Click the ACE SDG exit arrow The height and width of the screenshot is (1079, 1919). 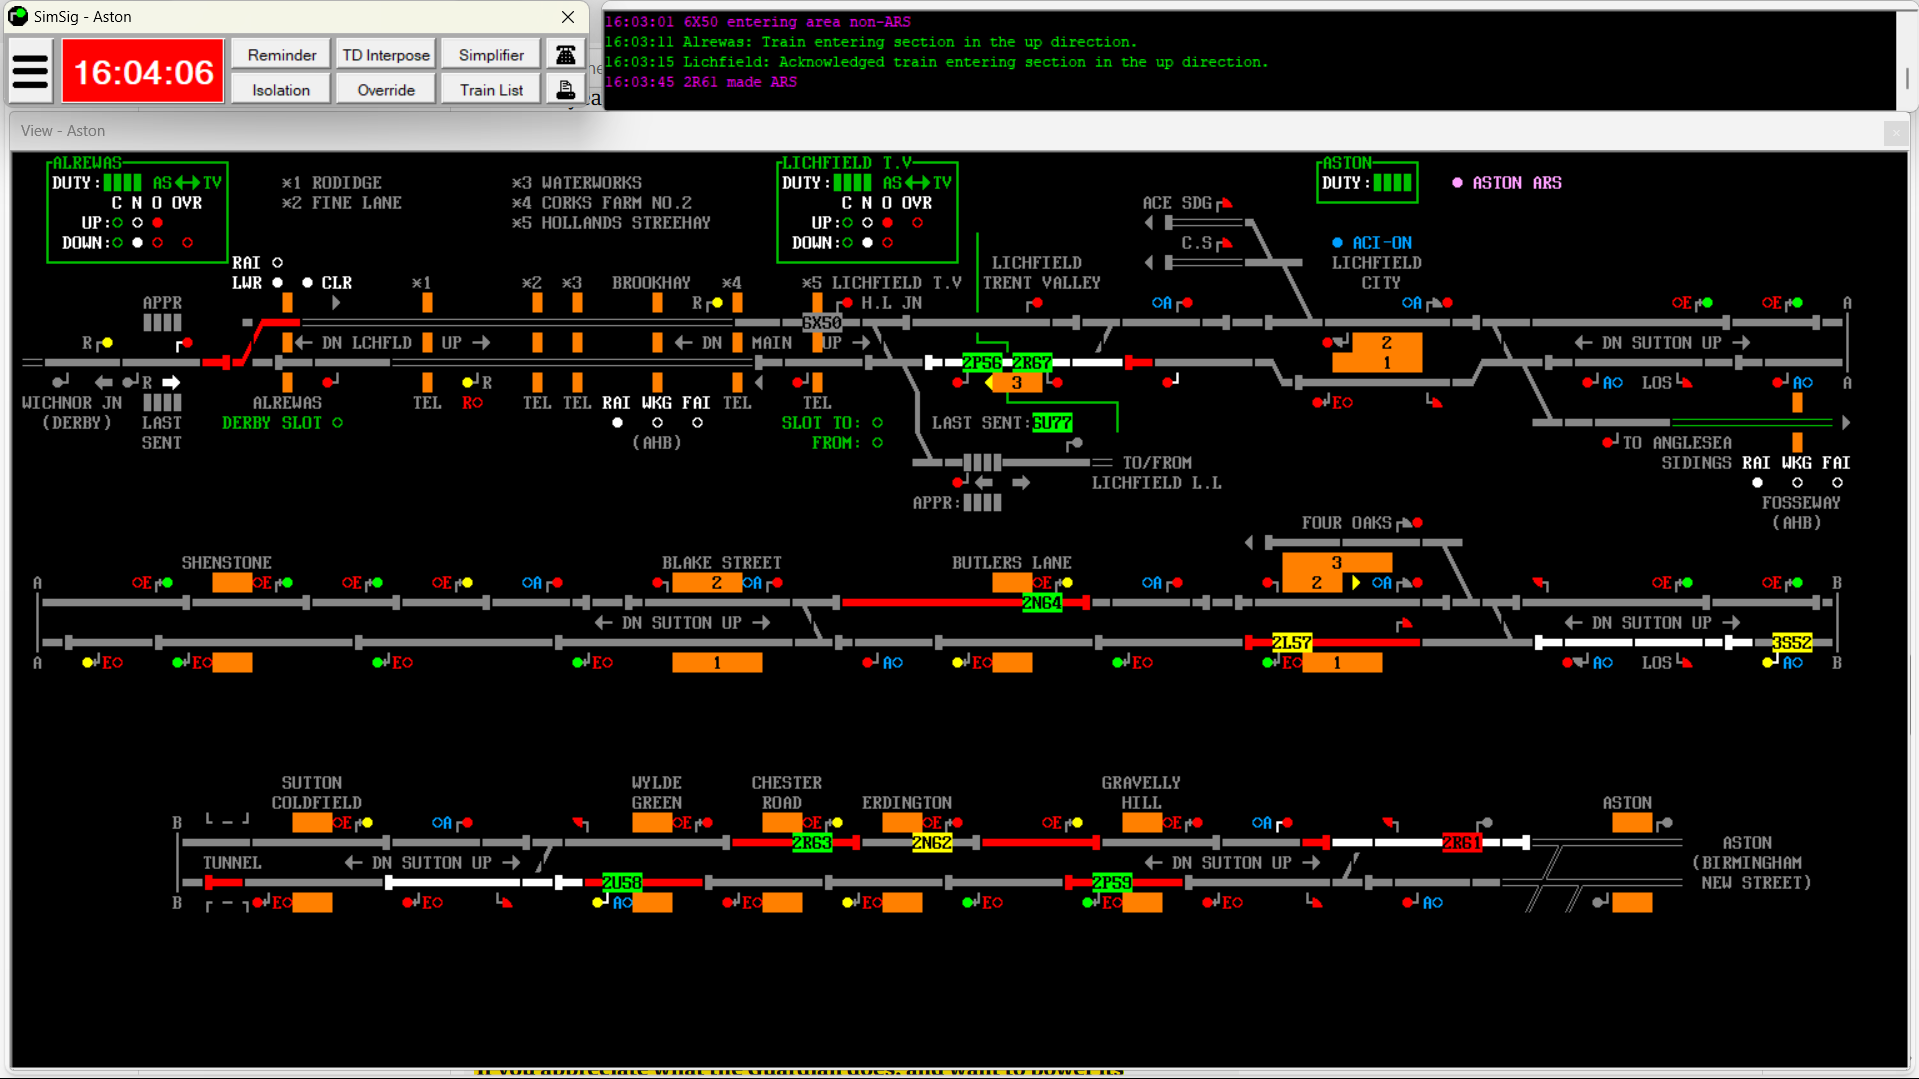[1149, 223]
